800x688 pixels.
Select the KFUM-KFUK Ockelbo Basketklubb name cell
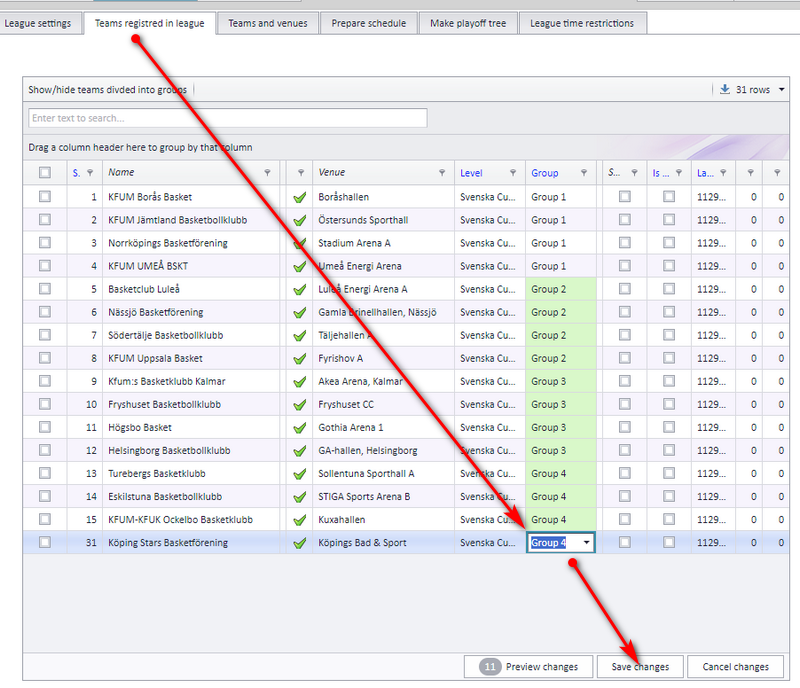click(191, 520)
